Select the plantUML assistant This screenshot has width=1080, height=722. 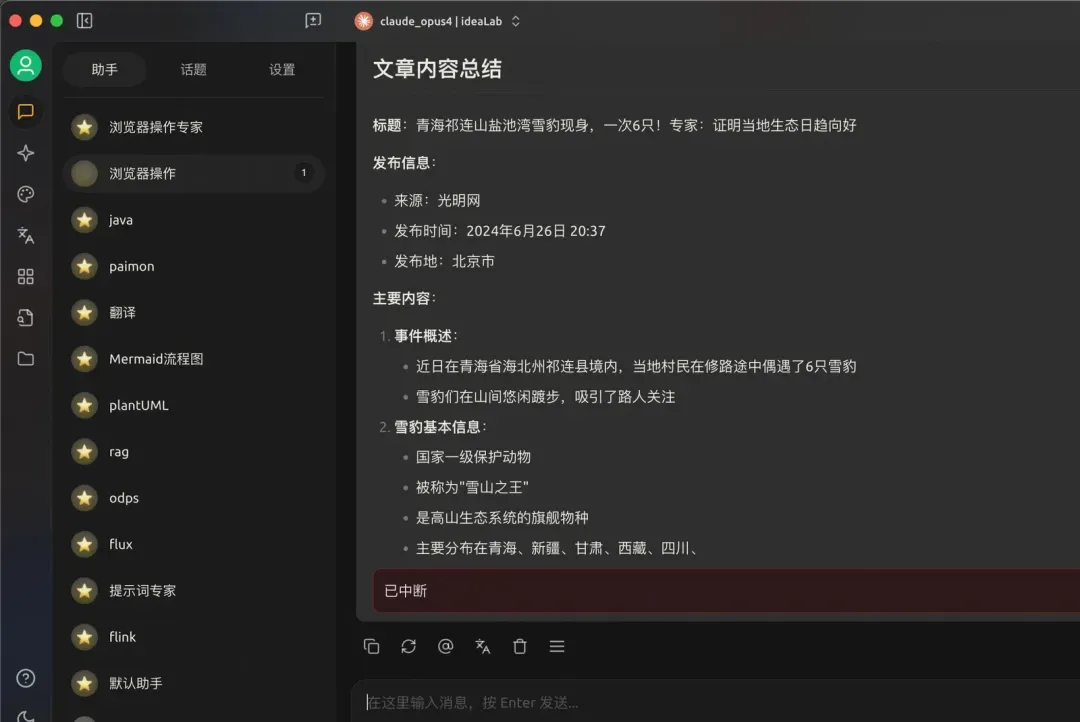(x=194, y=405)
